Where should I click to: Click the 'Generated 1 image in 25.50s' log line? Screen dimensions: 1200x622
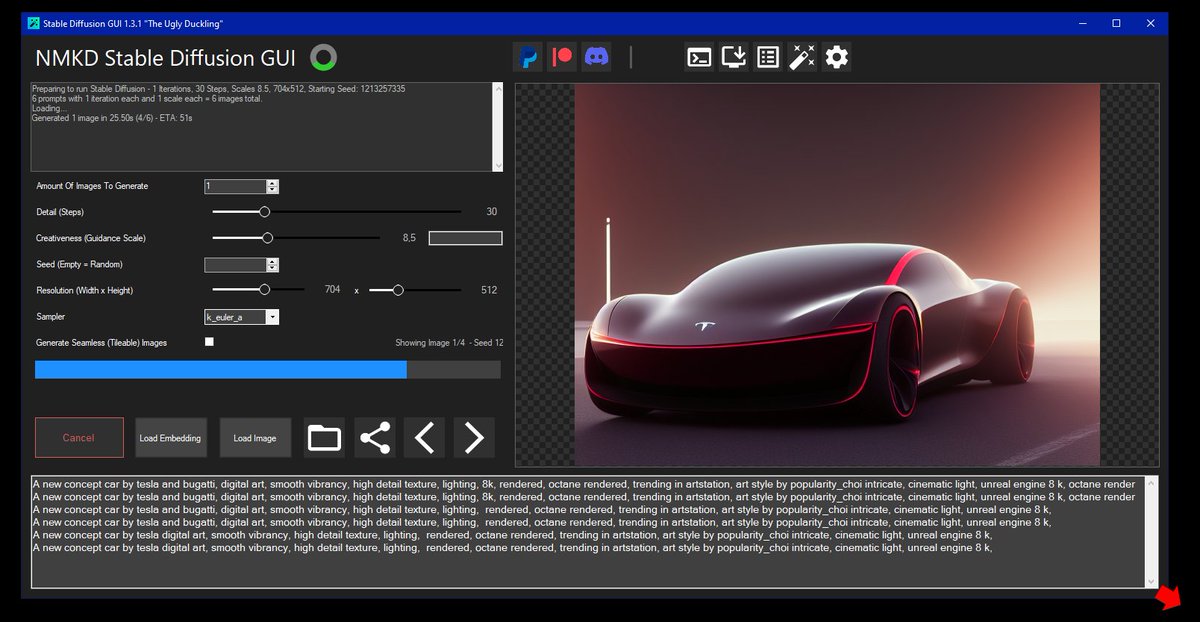tap(111, 118)
